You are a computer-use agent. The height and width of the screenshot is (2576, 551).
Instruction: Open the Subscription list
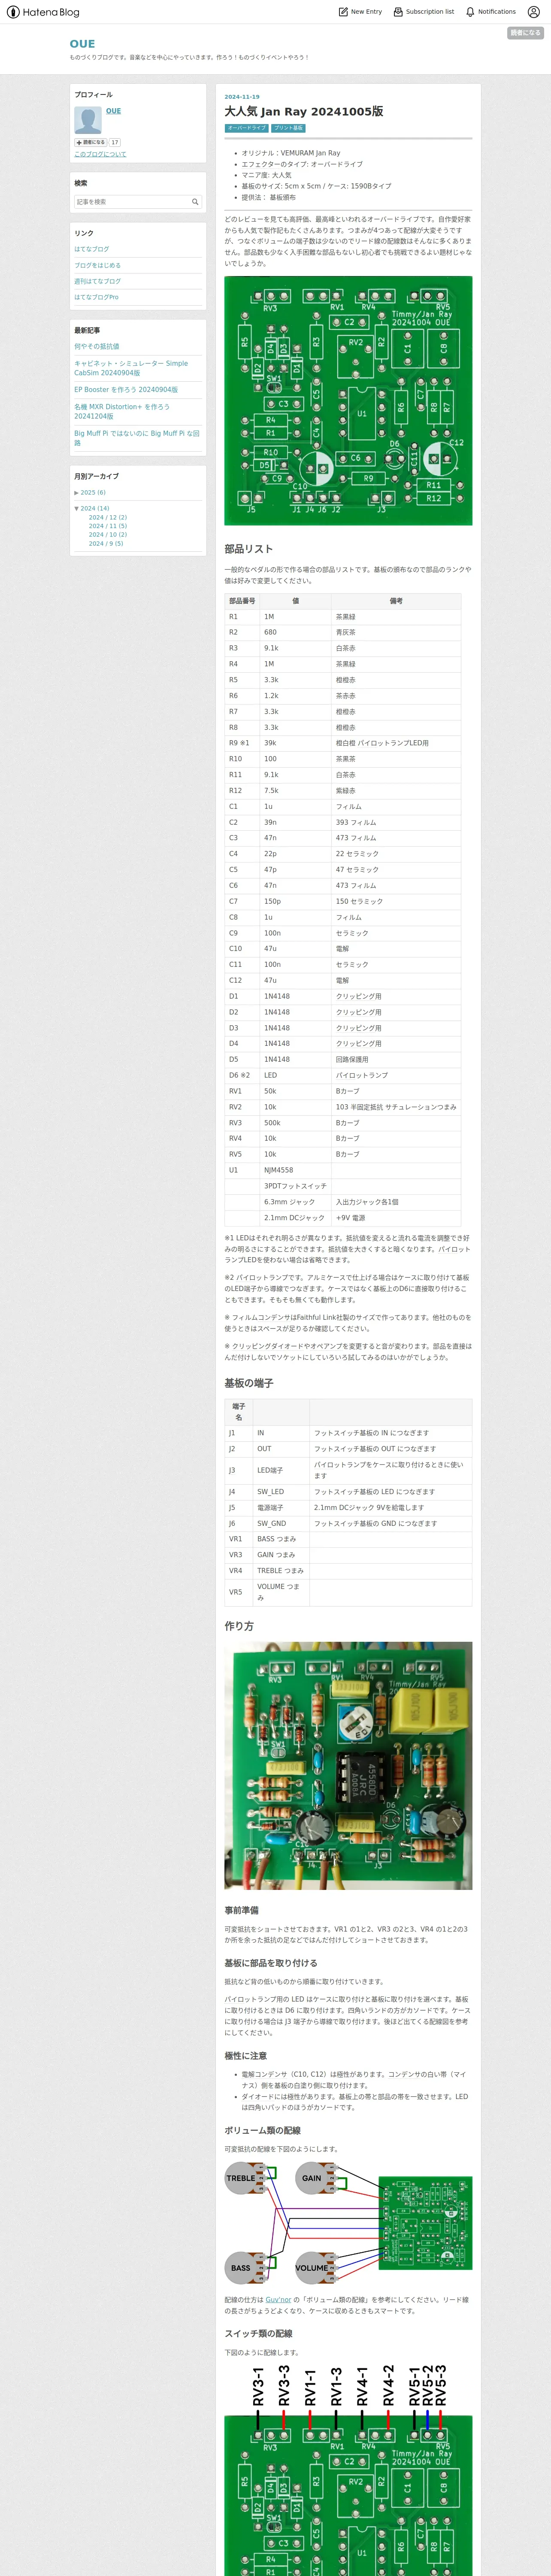click(x=424, y=12)
